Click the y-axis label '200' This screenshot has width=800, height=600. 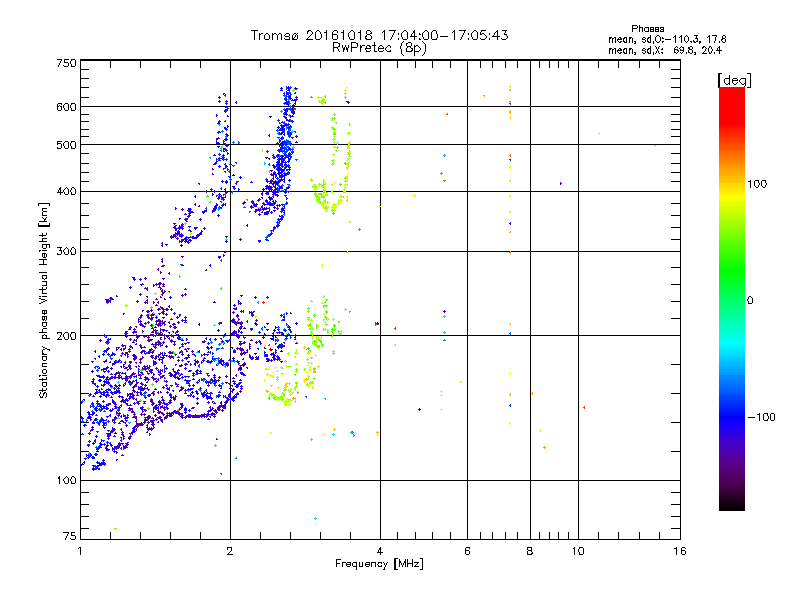click(x=66, y=336)
